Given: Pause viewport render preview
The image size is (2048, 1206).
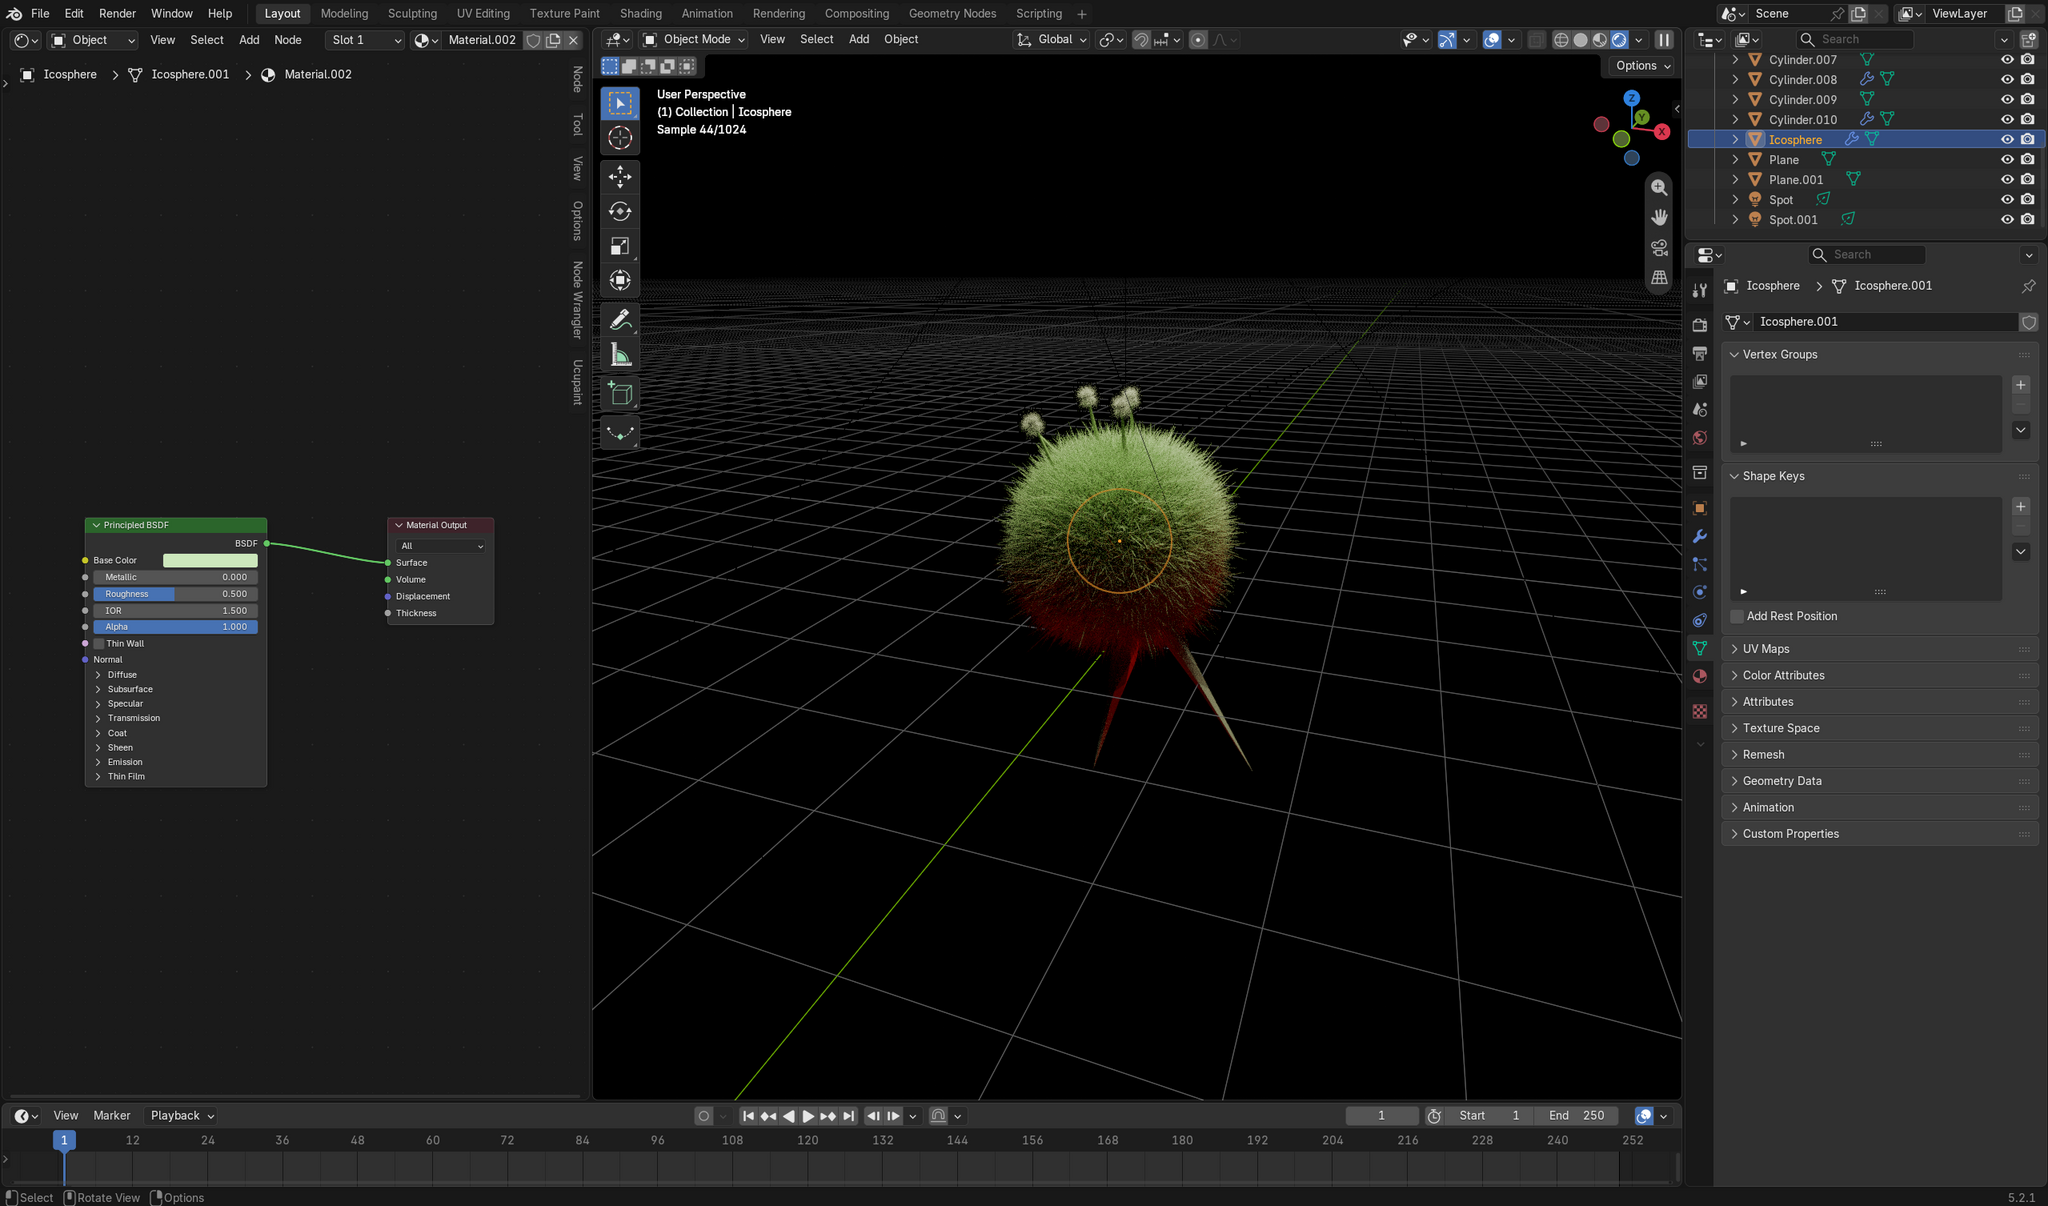Looking at the screenshot, I should click(x=1664, y=40).
